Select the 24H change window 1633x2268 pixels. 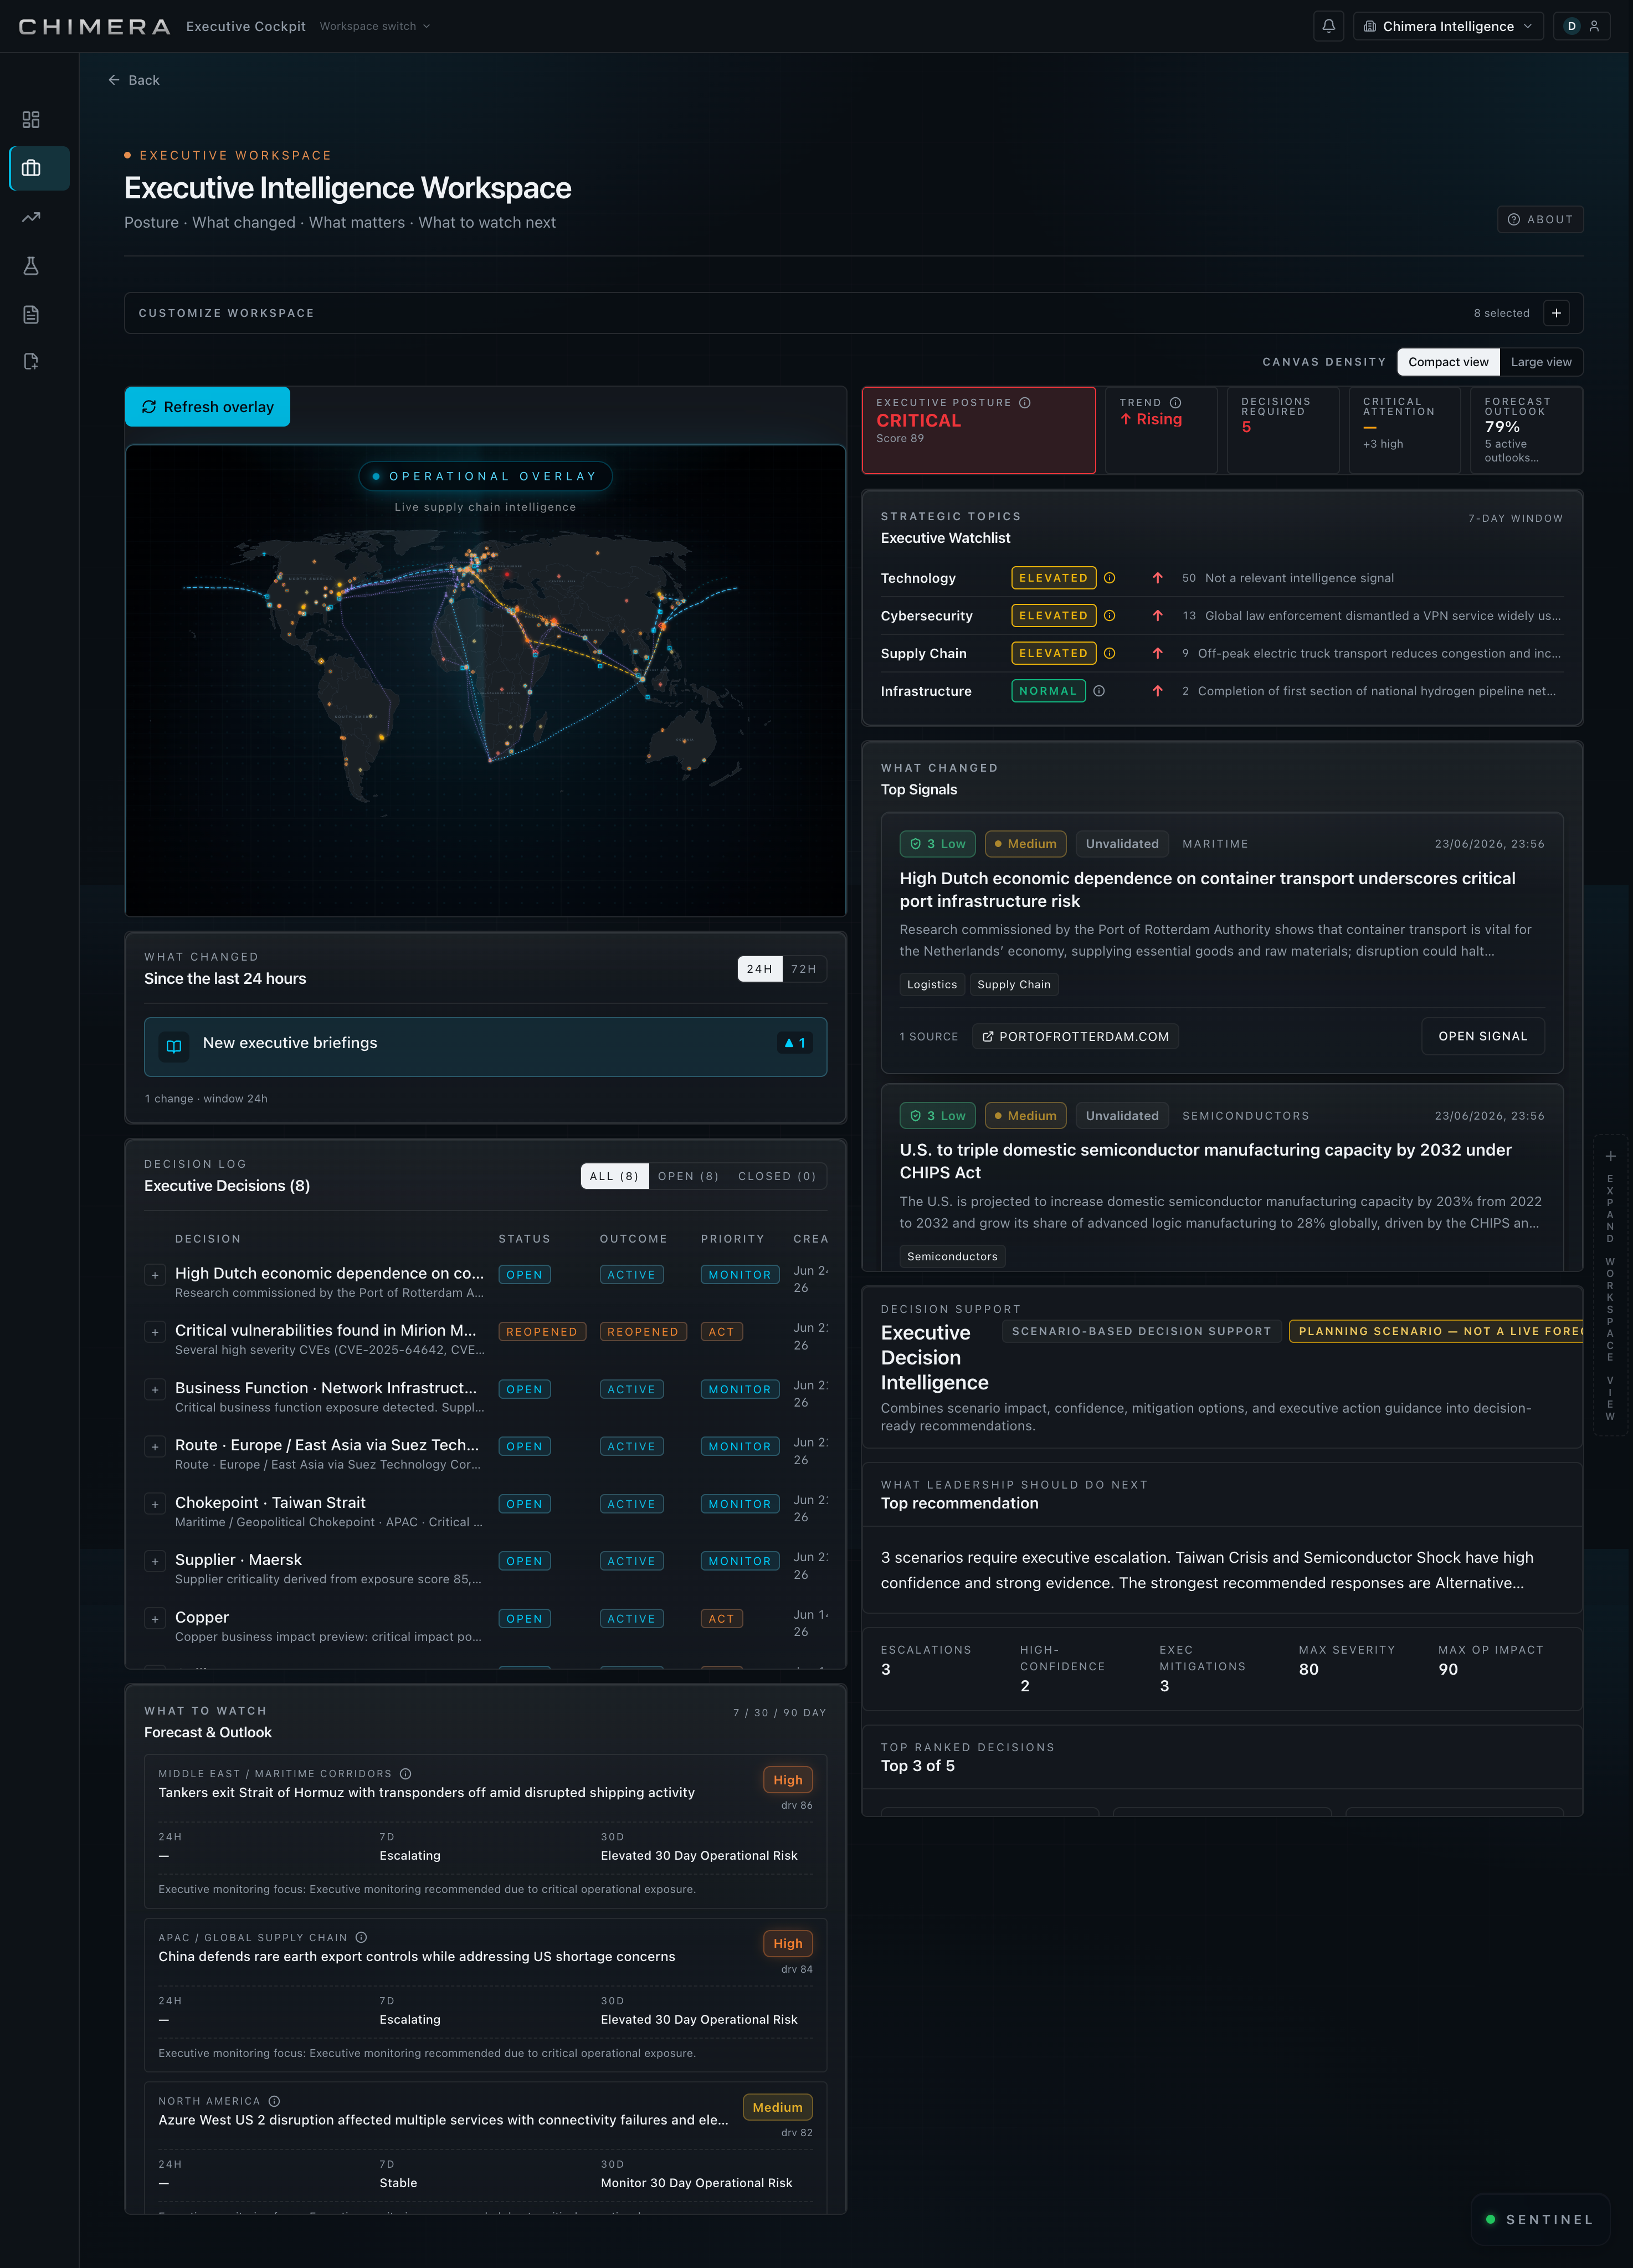pyautogui.click(x=759, y=969)
